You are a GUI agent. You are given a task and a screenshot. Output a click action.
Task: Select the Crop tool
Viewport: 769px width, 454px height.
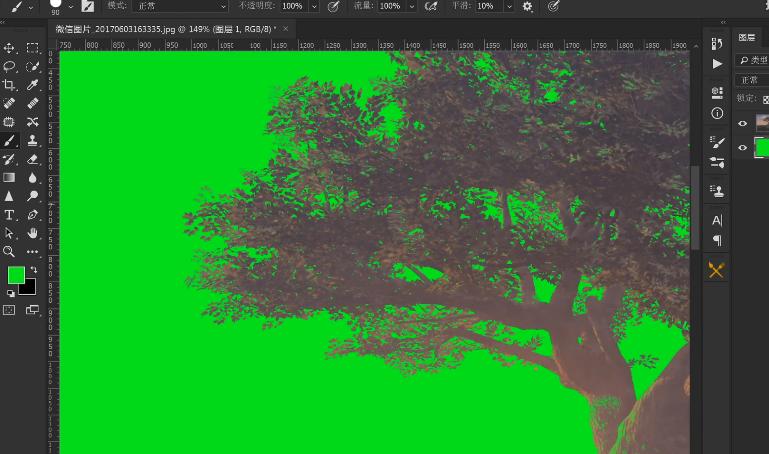[x=9, y=85]
